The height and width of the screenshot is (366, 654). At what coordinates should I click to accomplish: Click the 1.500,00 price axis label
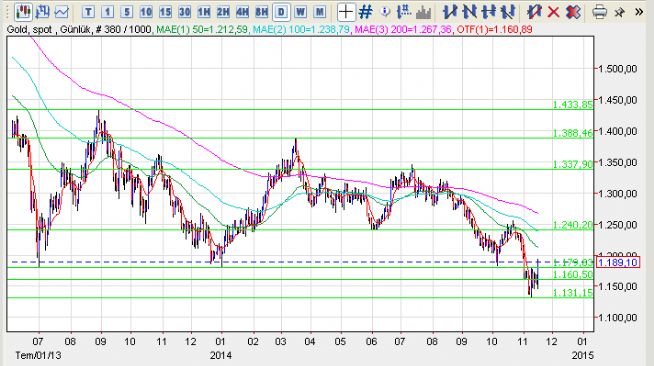click(x=618, y=69)
